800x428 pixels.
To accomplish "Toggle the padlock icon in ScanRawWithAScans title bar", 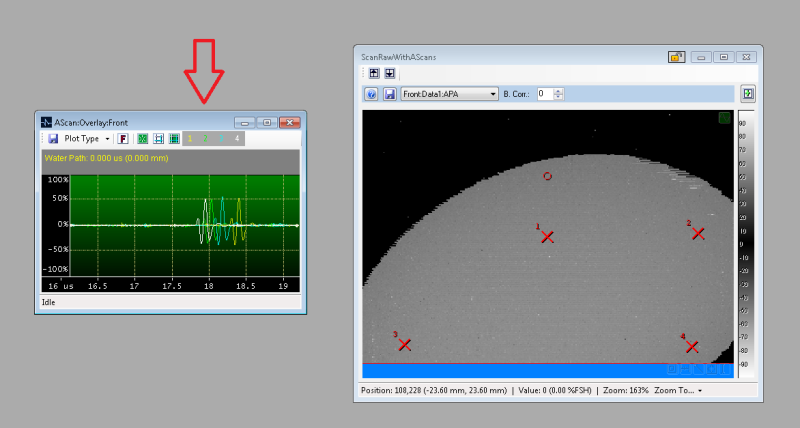I will tap(677, 57).
